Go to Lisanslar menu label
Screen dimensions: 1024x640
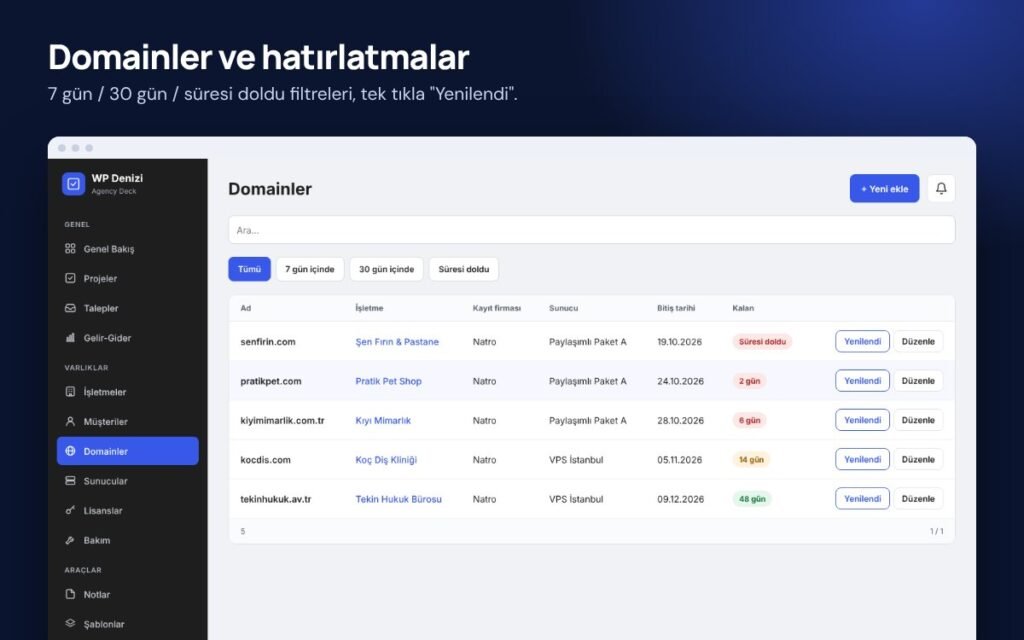pos(103,511)
